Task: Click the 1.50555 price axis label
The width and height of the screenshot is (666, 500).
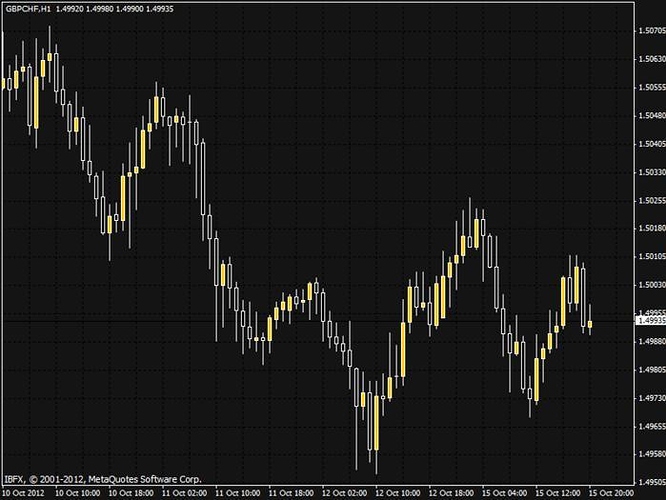Action: [x=652, y=87]
